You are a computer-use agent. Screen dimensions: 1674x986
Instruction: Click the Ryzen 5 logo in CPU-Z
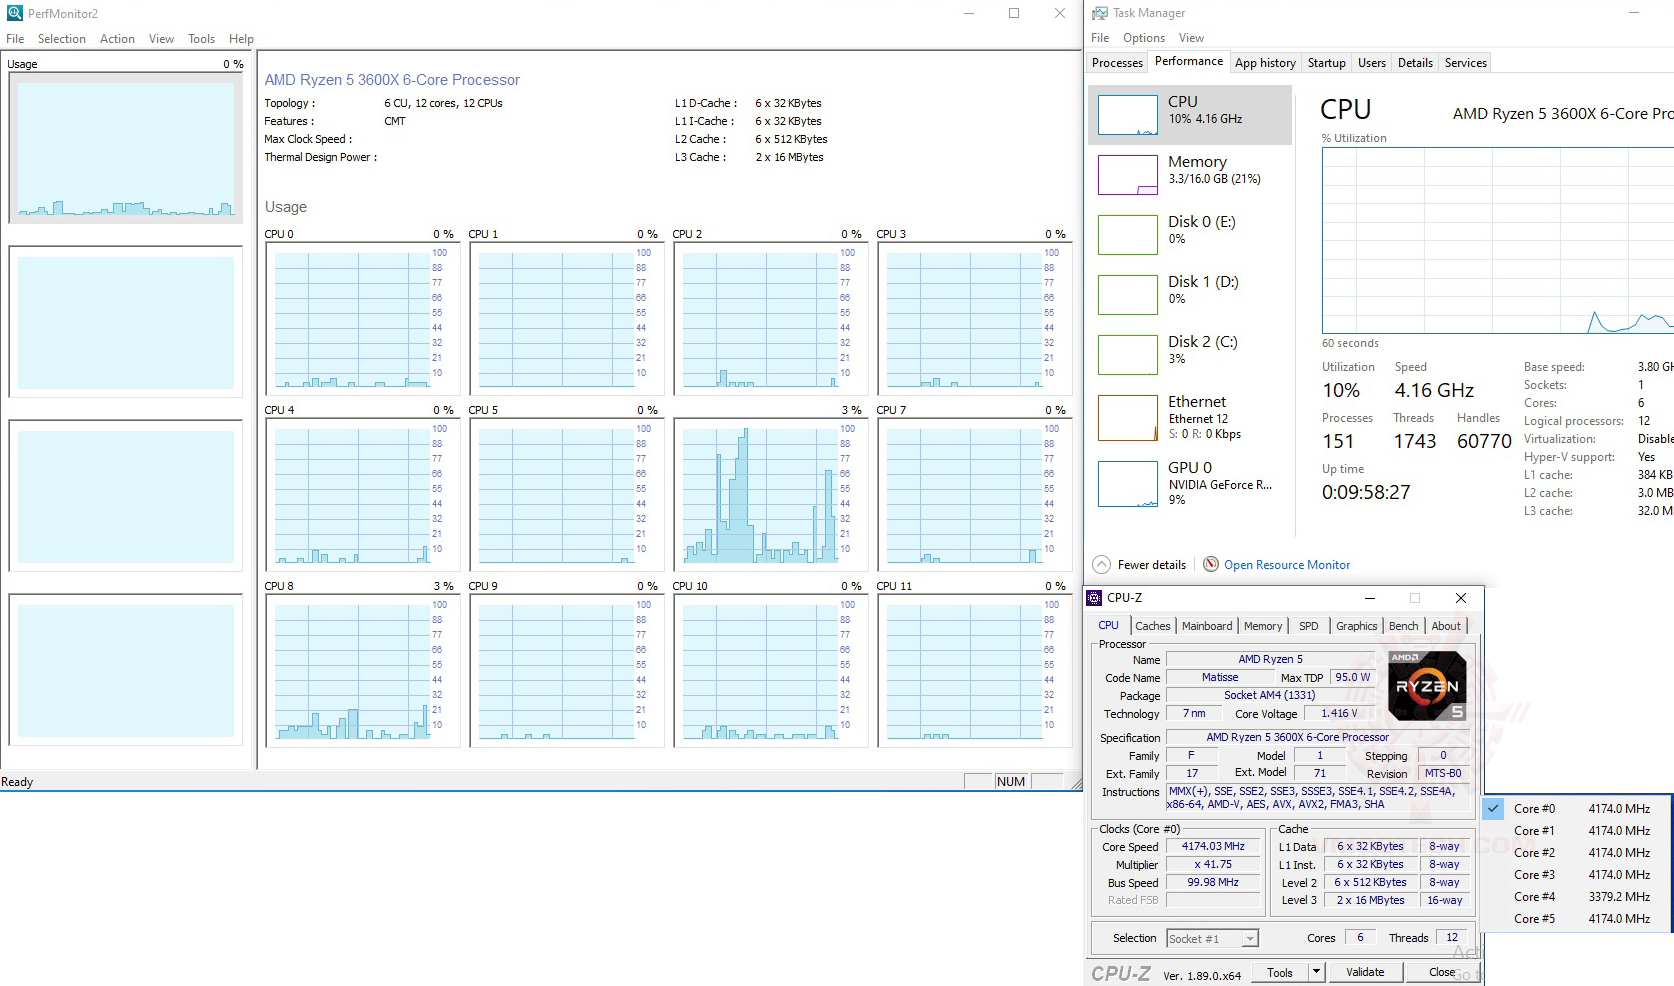1427,686
